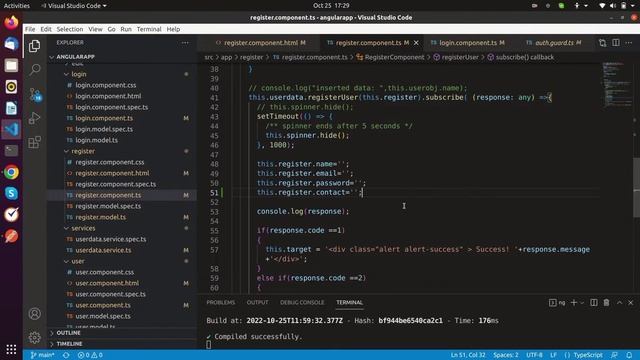Kill the terminal with the trash icon
This screenshot has height=360, width=640.
click(x=607, y=302)
